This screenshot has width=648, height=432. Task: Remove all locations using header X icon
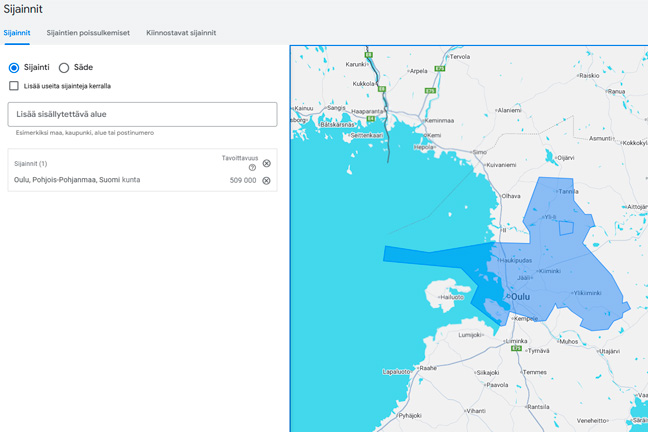click(x=266, y=163)
